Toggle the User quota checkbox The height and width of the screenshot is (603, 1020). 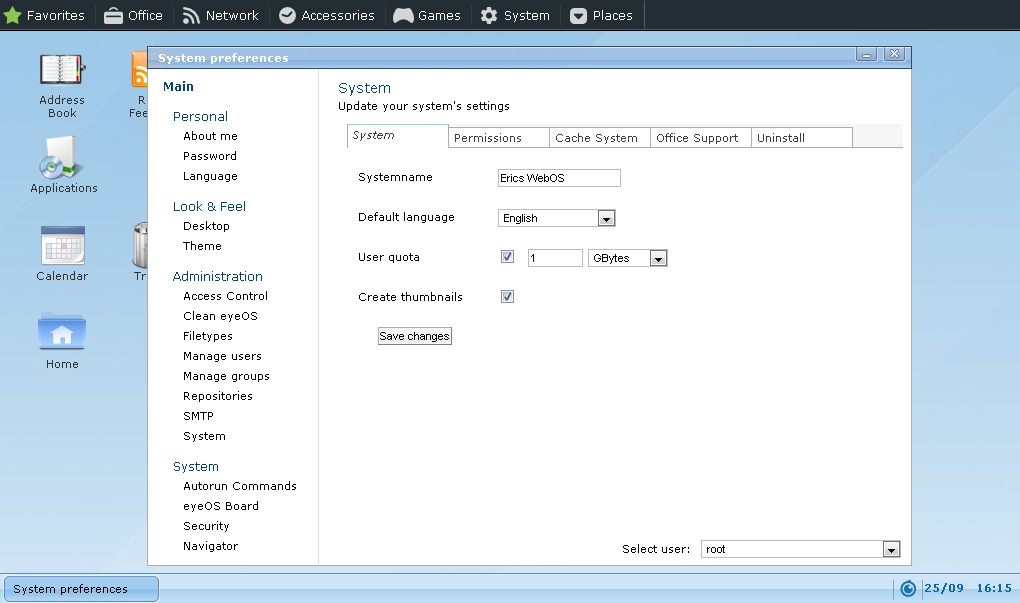(x=507, y=257)
